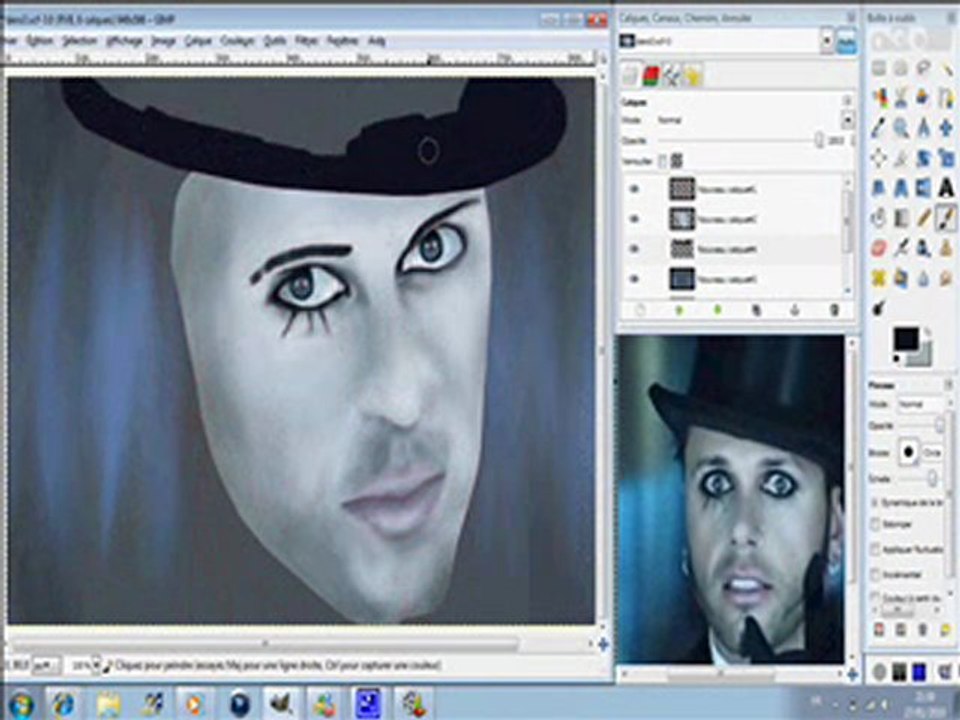Toggle the Verrouiller lock pixels checkbox
This screenshot has height=720, width=960.
click(662, 162)
